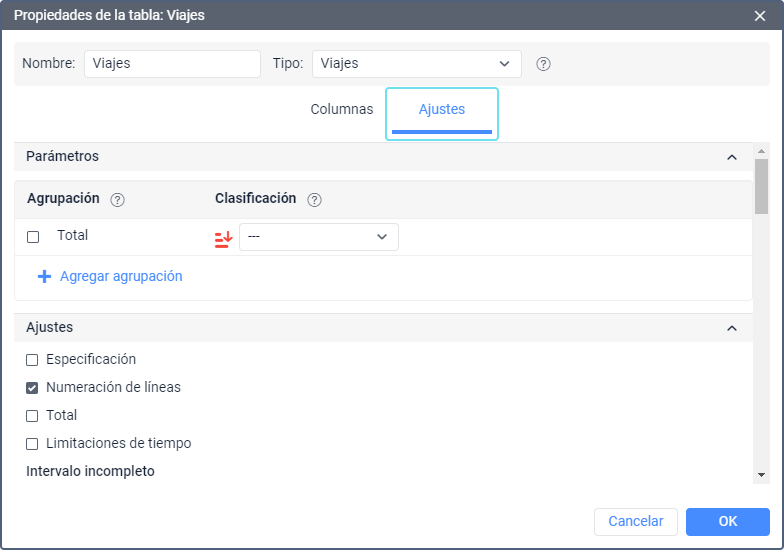Viewport: 784px width, 550px height.
Task: Enable the Especificación checkbox
Action: (x=32, y=360)
